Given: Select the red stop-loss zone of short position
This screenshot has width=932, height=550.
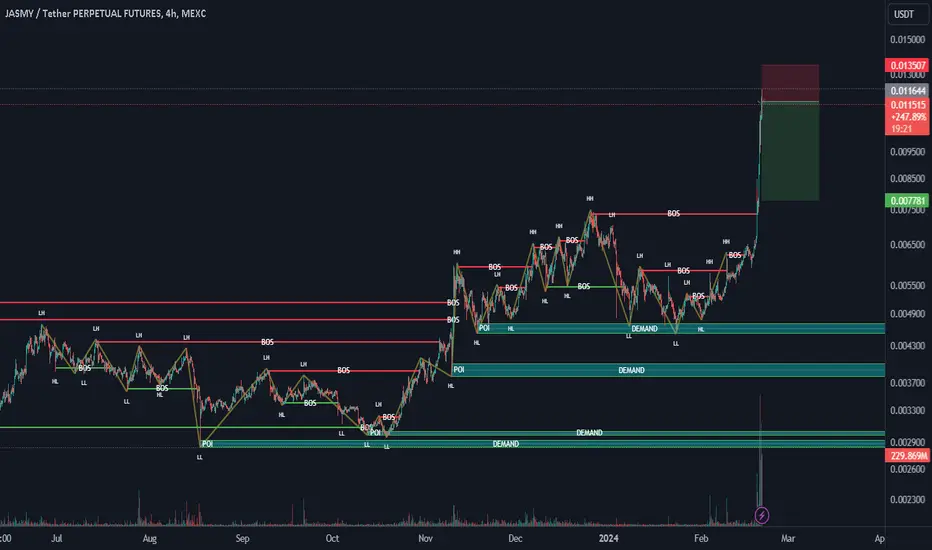Looking at the screenshot, I should (790, 83).
